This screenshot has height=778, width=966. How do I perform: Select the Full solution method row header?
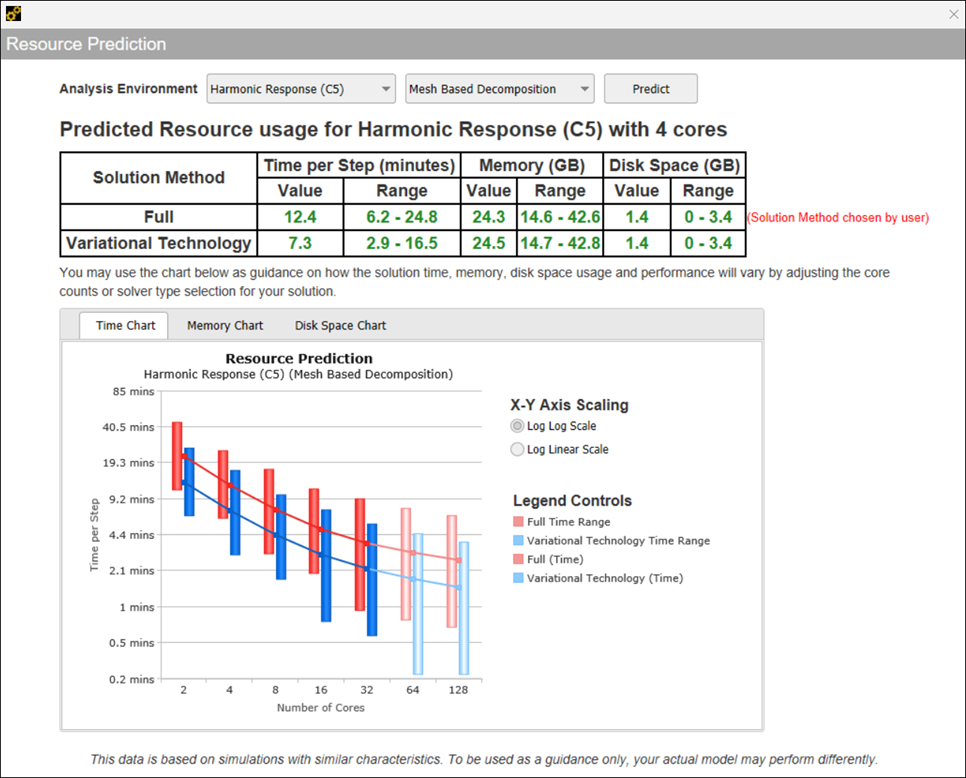158,217
